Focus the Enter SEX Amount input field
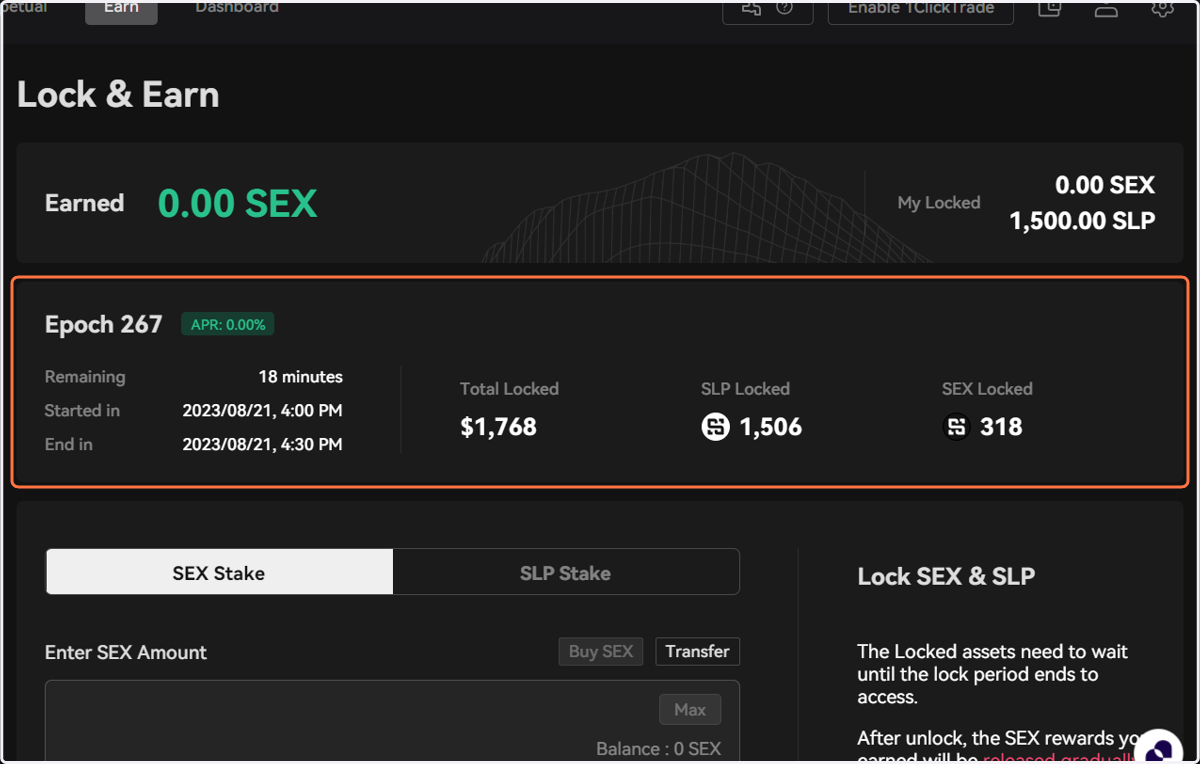 click(x=392, y=722)
